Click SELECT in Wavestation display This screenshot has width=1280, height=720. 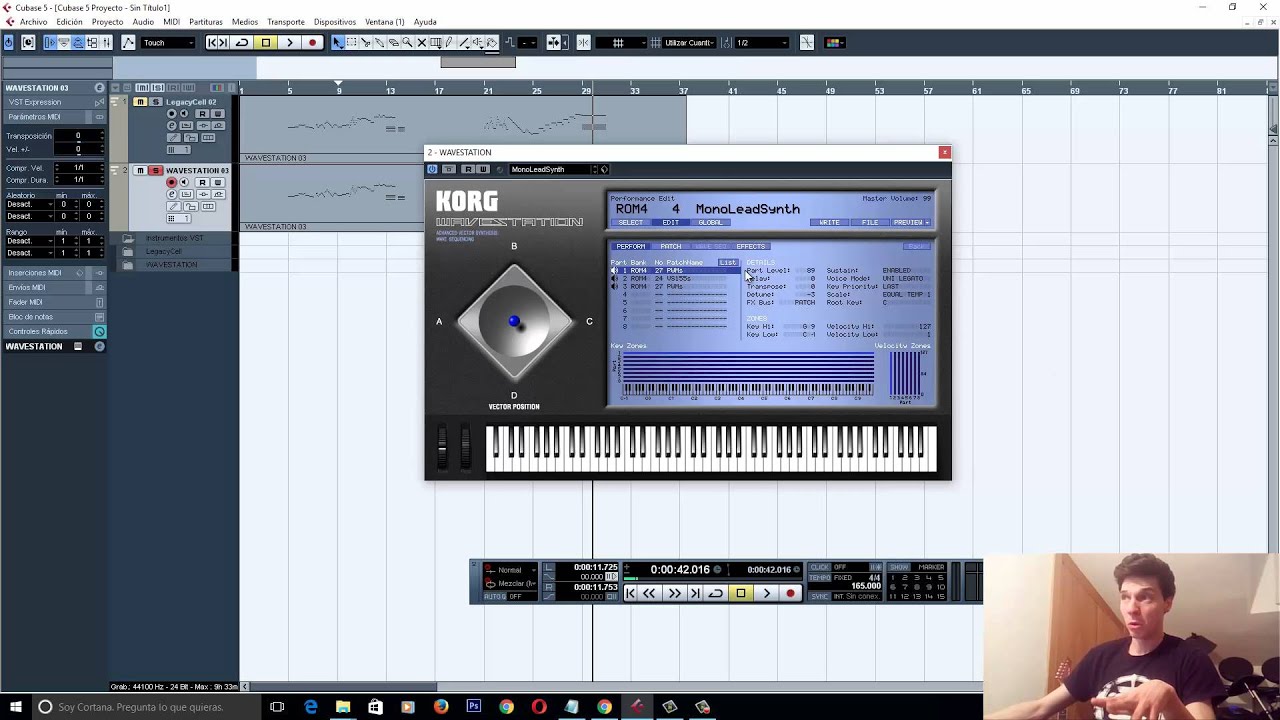coord(631,222)
